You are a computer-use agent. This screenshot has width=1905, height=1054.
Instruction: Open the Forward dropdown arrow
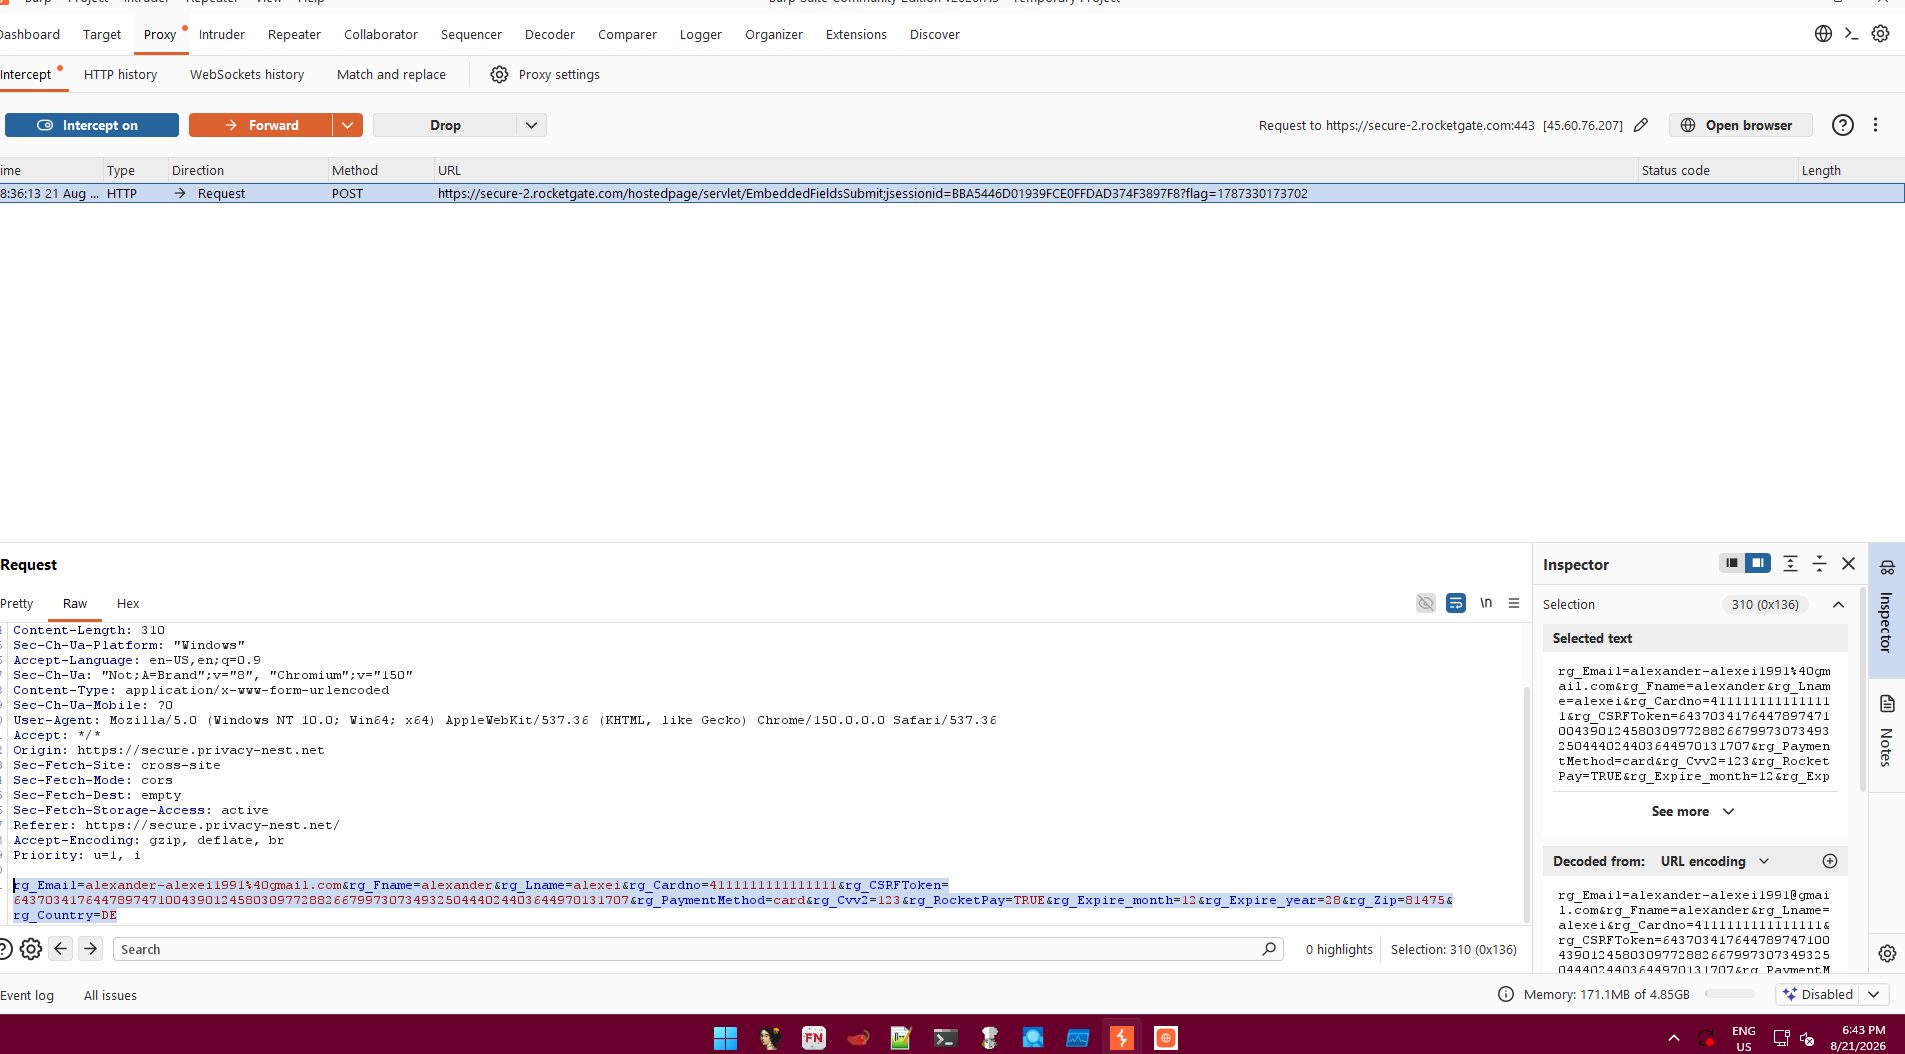tap(347, 125)
